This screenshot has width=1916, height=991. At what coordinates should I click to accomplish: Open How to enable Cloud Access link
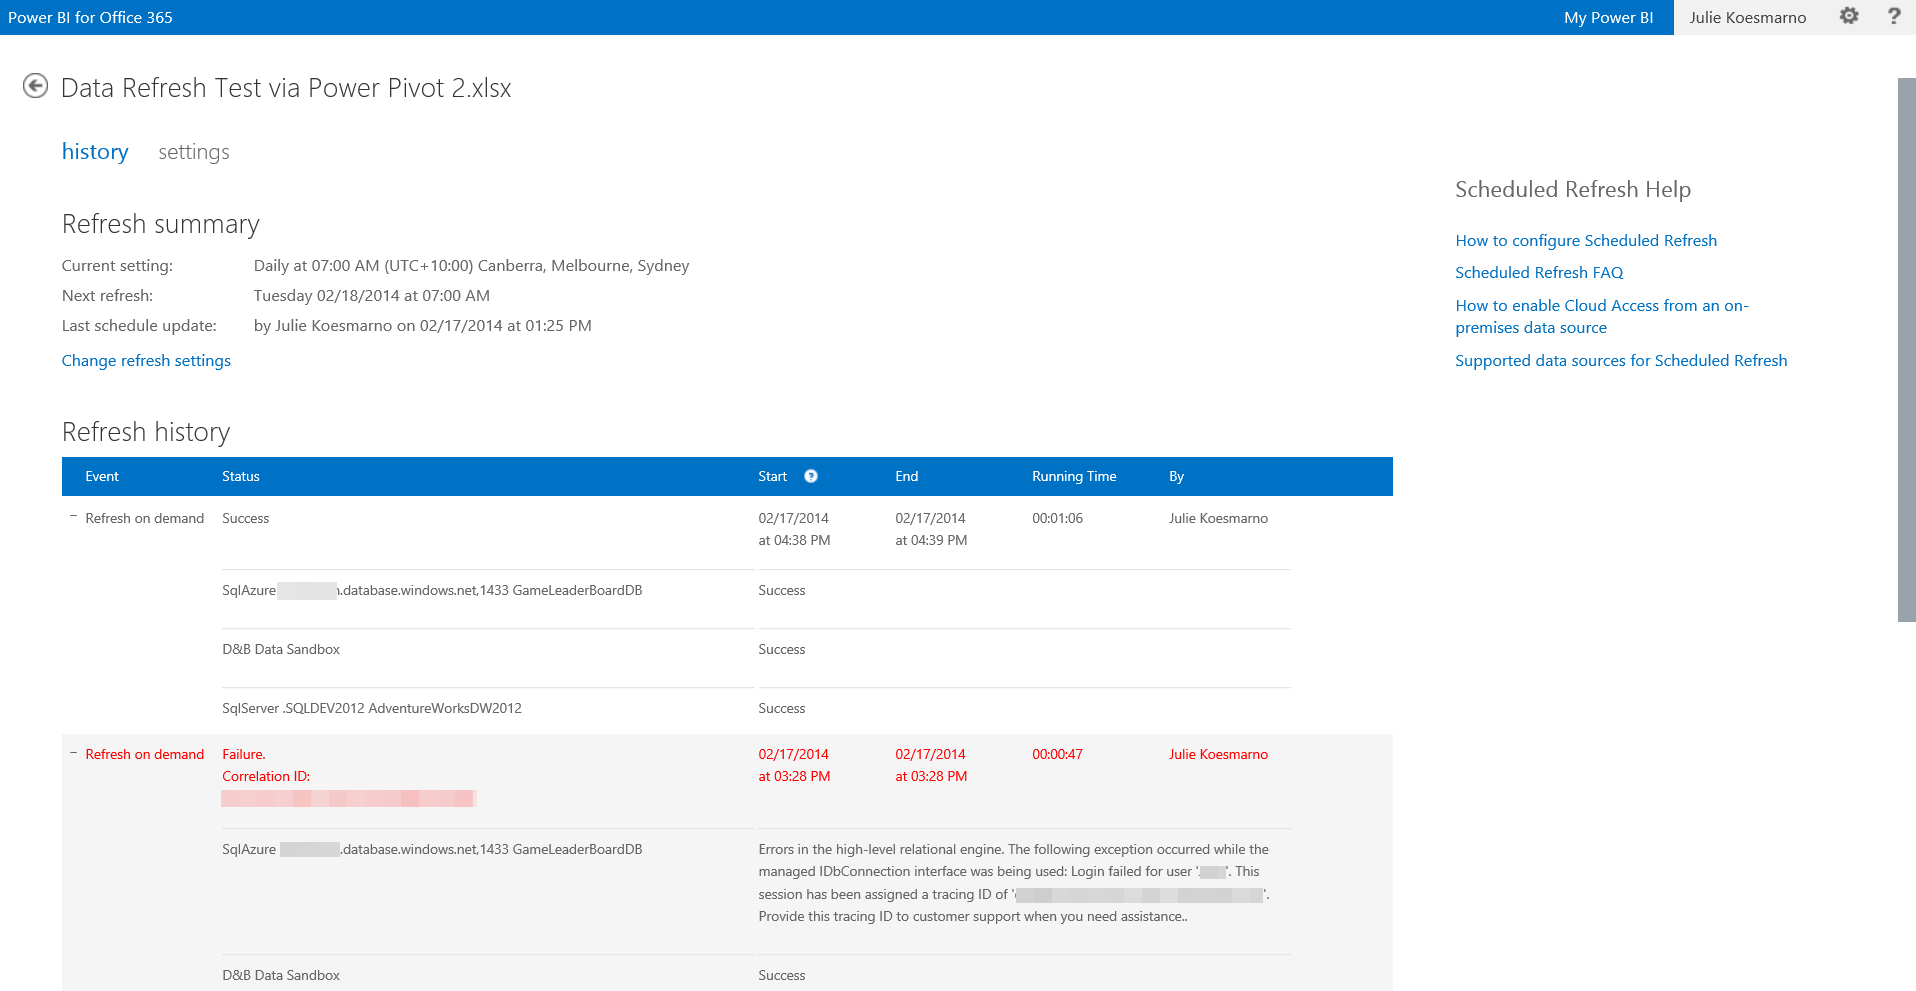point(1602,317)
